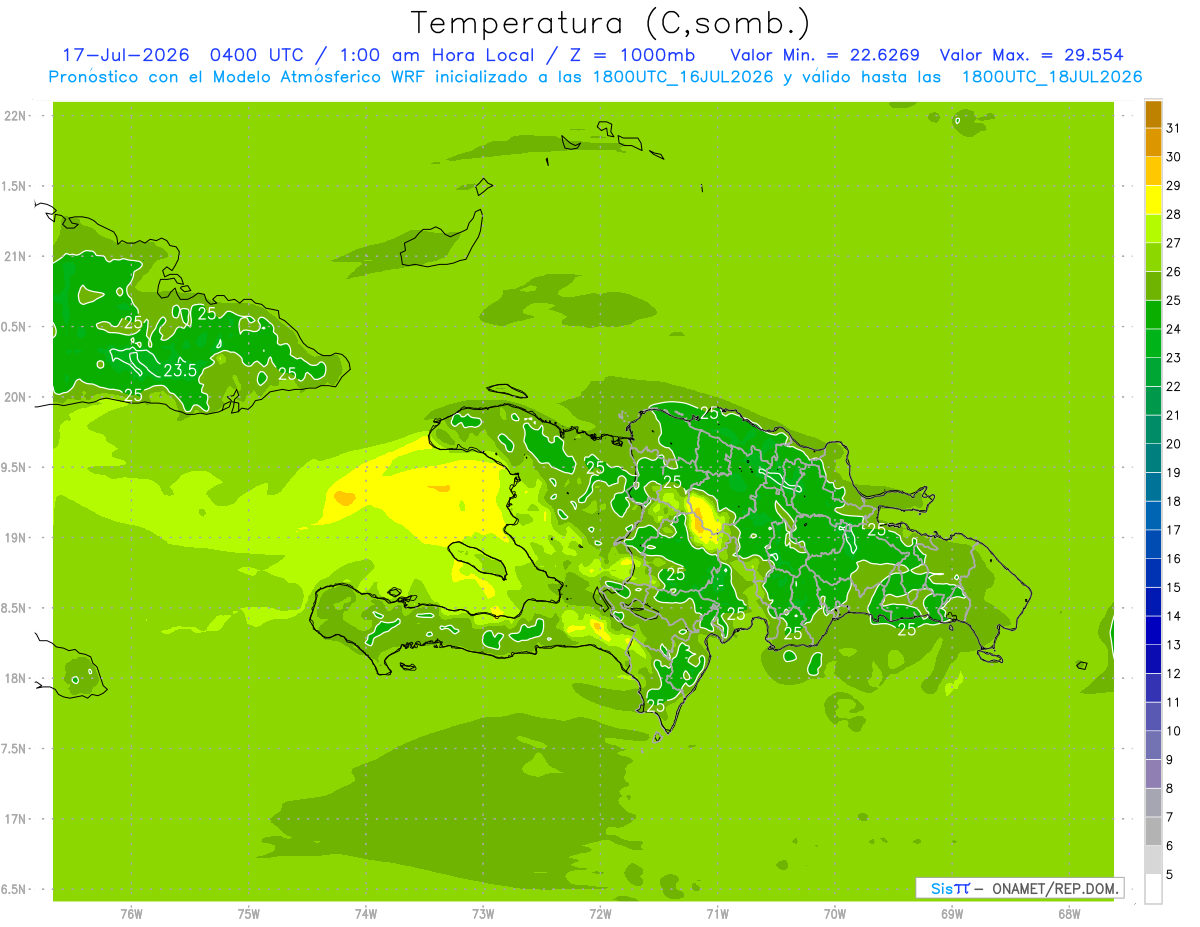Click the "23.5" contour label over Cuba
This screenshot has width=1200, height=927.
179,371
